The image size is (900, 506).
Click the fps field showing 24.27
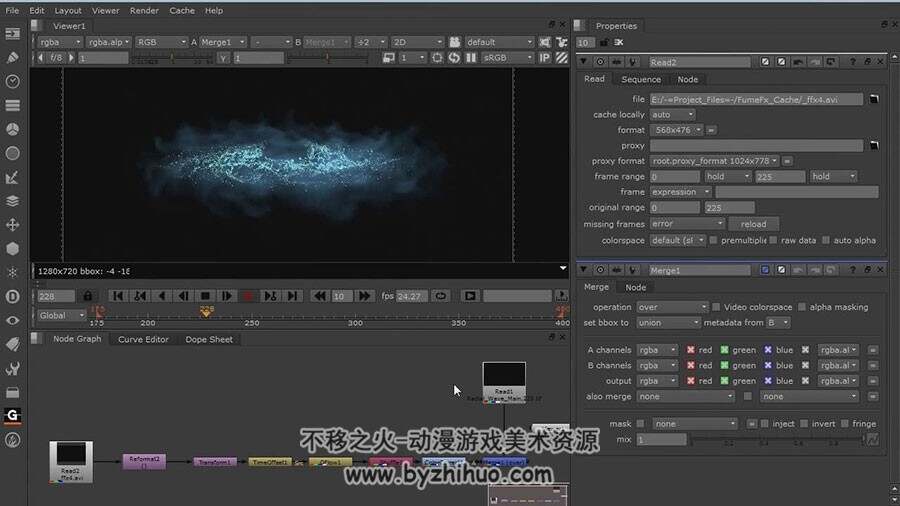click(x=411, y=296)
